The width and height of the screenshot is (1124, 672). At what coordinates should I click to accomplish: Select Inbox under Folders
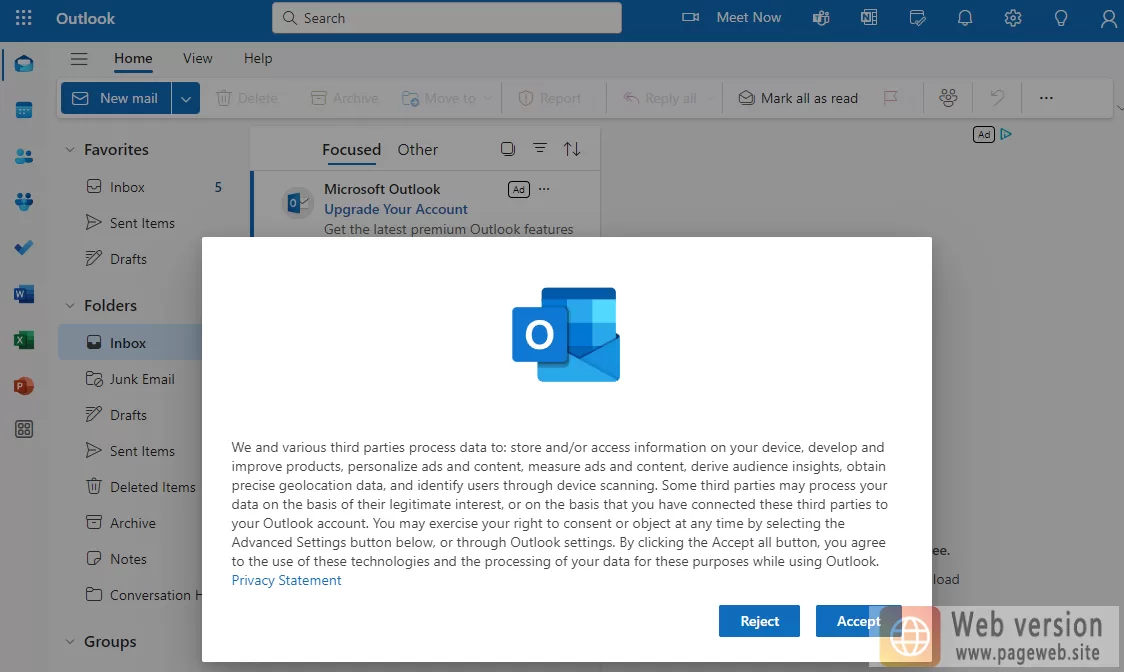tap(130, 343)
